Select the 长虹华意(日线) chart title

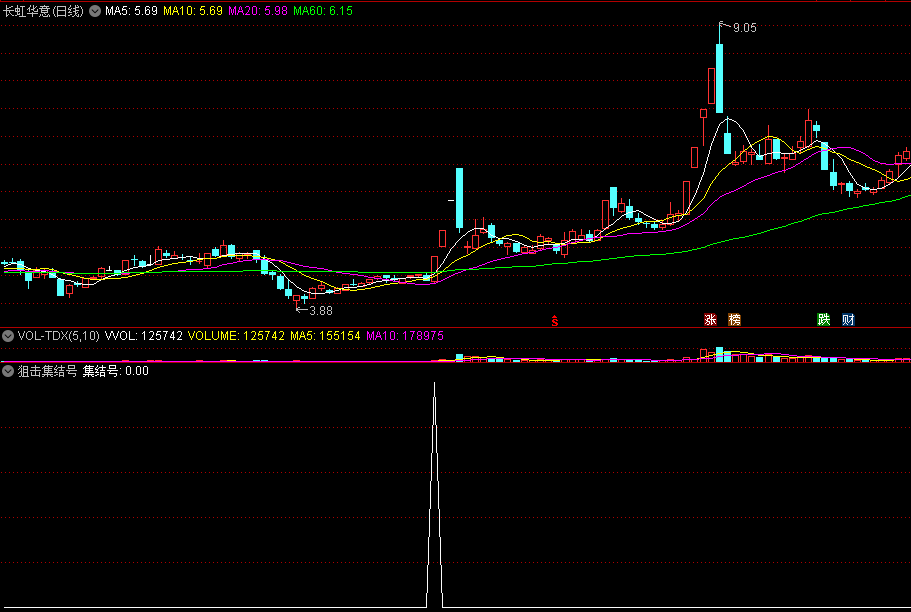(x=44, y=11)
